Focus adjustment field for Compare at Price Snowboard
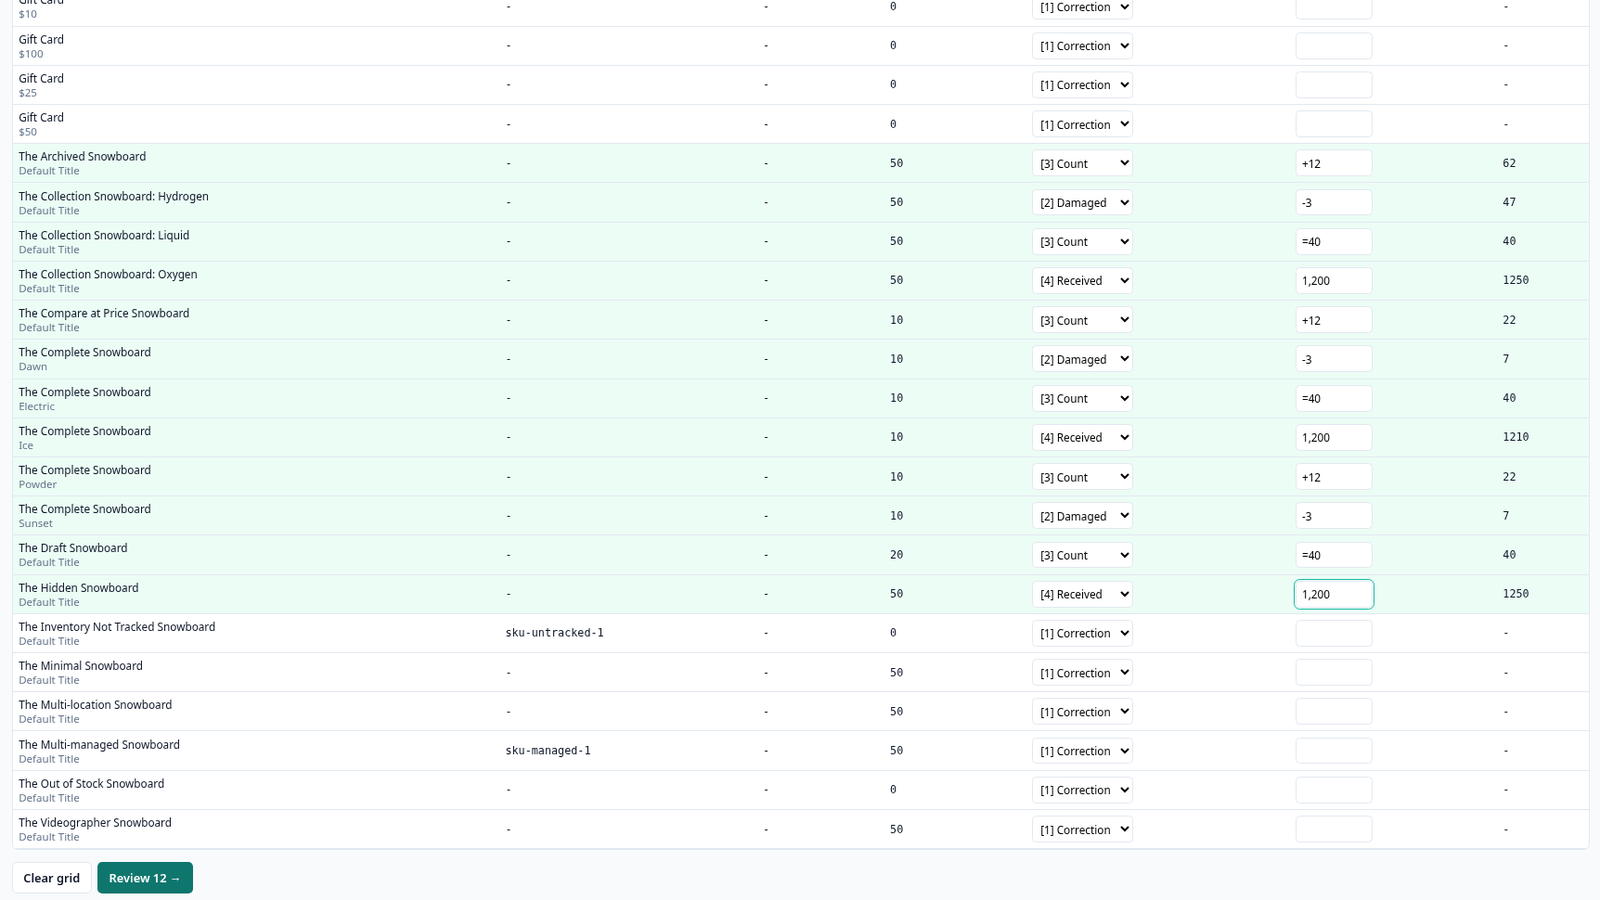 (1334, 320)
